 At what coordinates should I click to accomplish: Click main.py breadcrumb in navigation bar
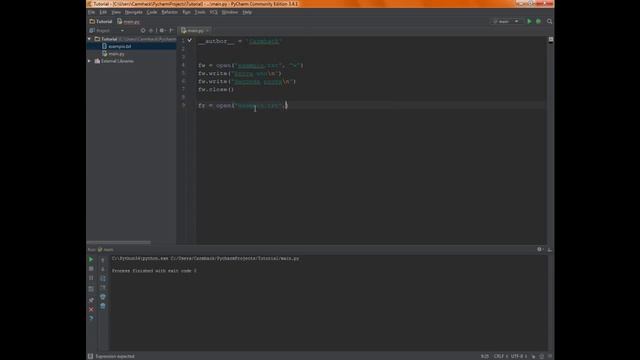tap(128, 21)
